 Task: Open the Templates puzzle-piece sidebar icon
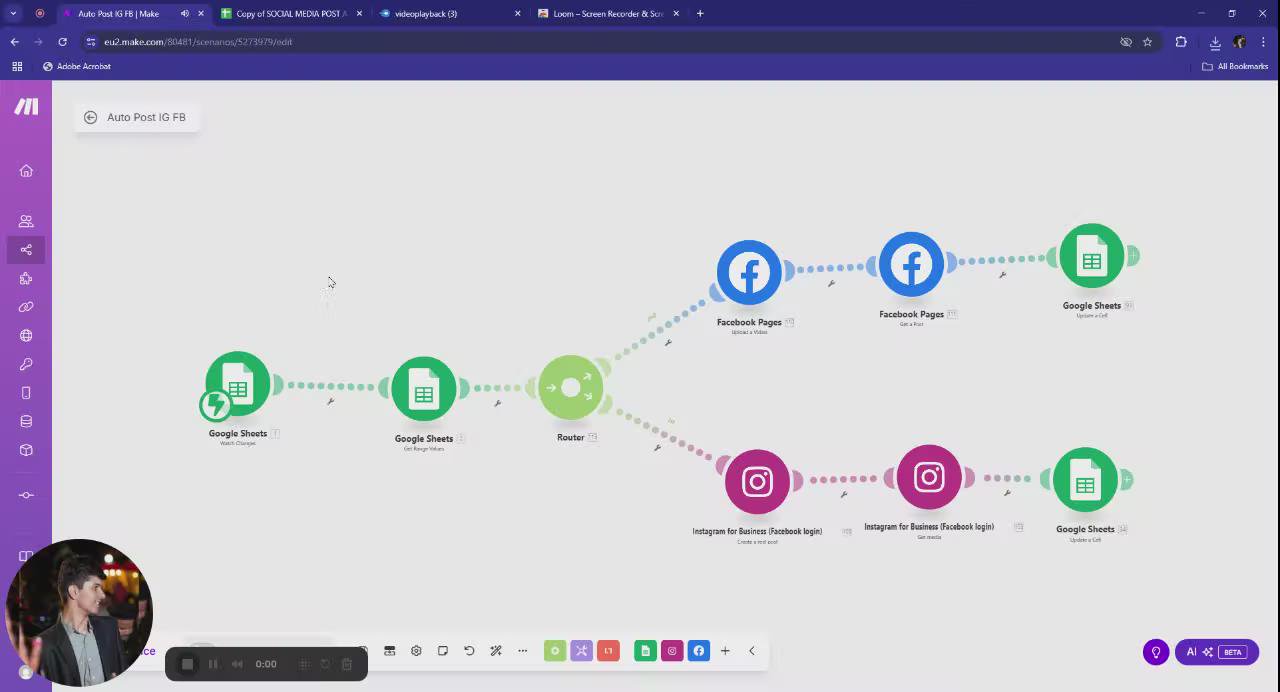(26, 279)
